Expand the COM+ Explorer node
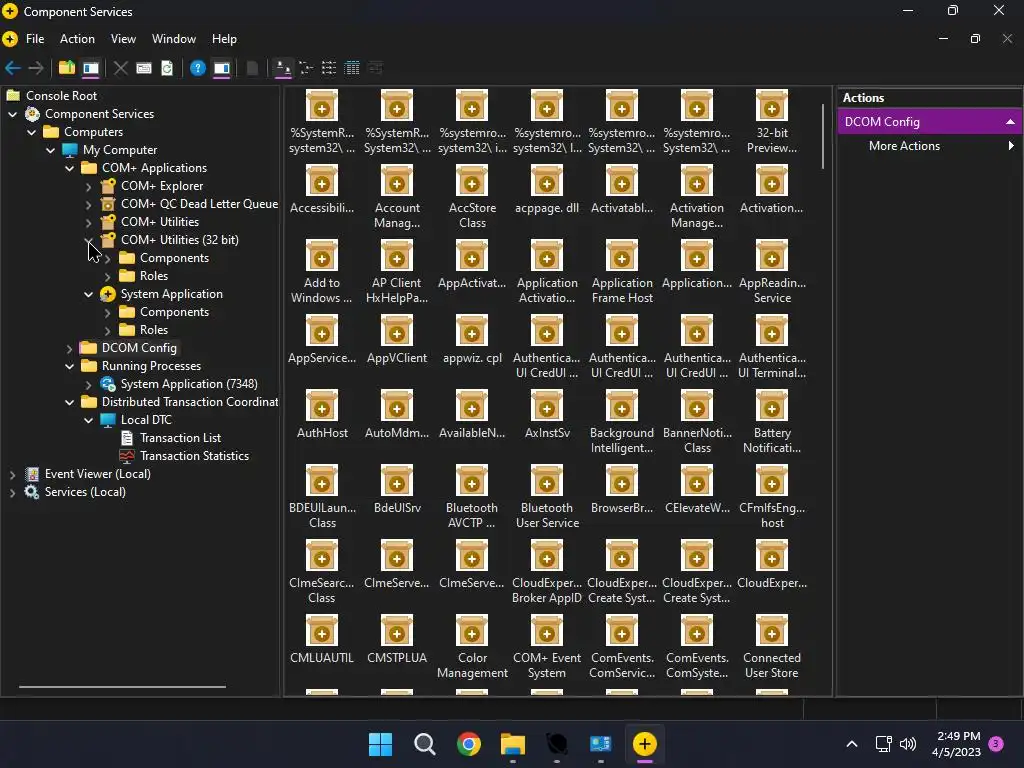1024x768 pixels. pos(88,186)
